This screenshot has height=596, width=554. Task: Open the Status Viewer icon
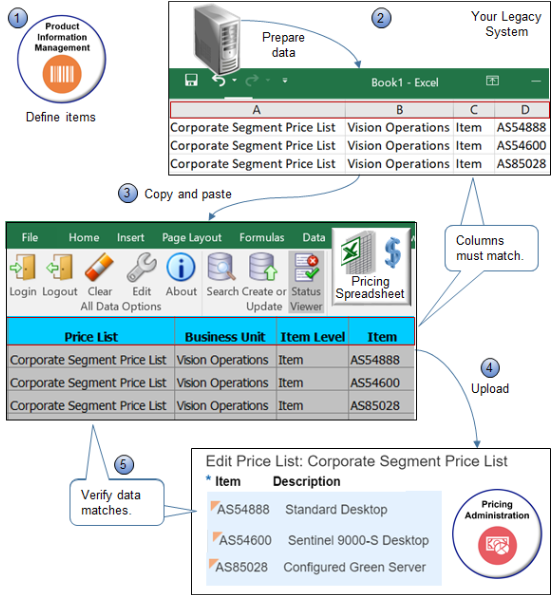click(x=306, y=267)
